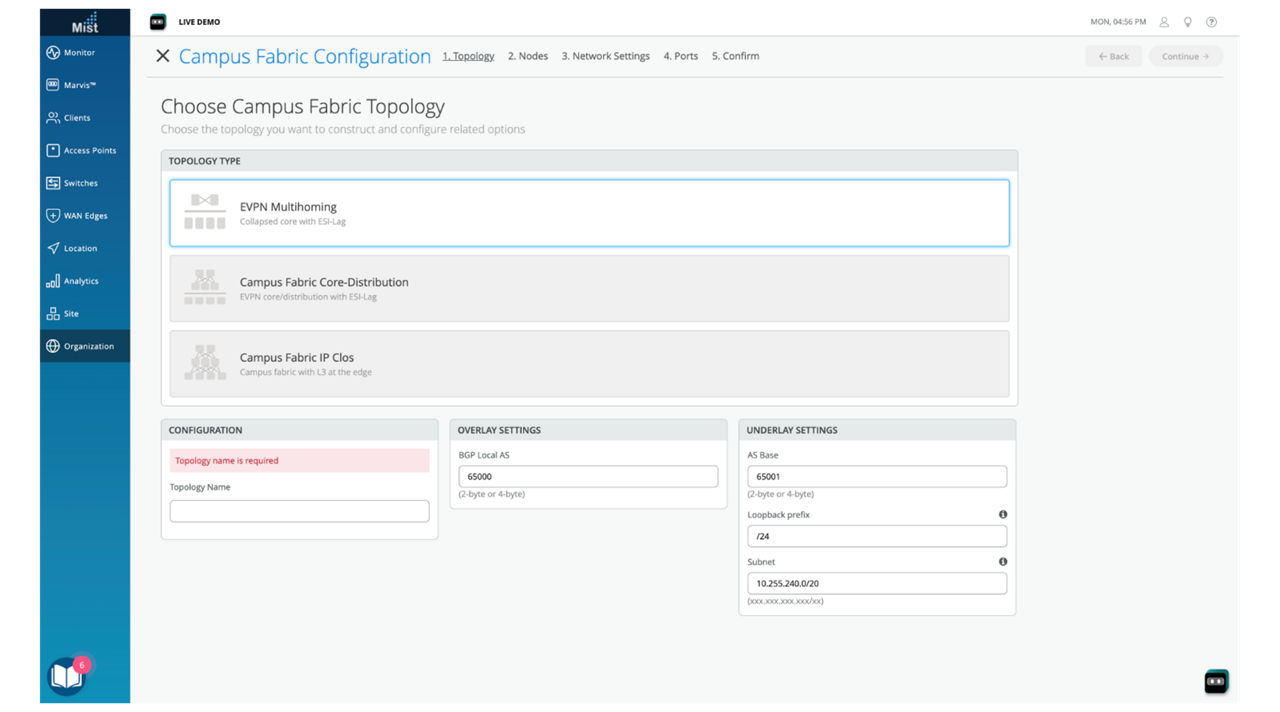Image resolution: width=1280 pixels, height=712 pixels.
Task: Select the EVPN Multihoming topology
Action: pos(590,211)
